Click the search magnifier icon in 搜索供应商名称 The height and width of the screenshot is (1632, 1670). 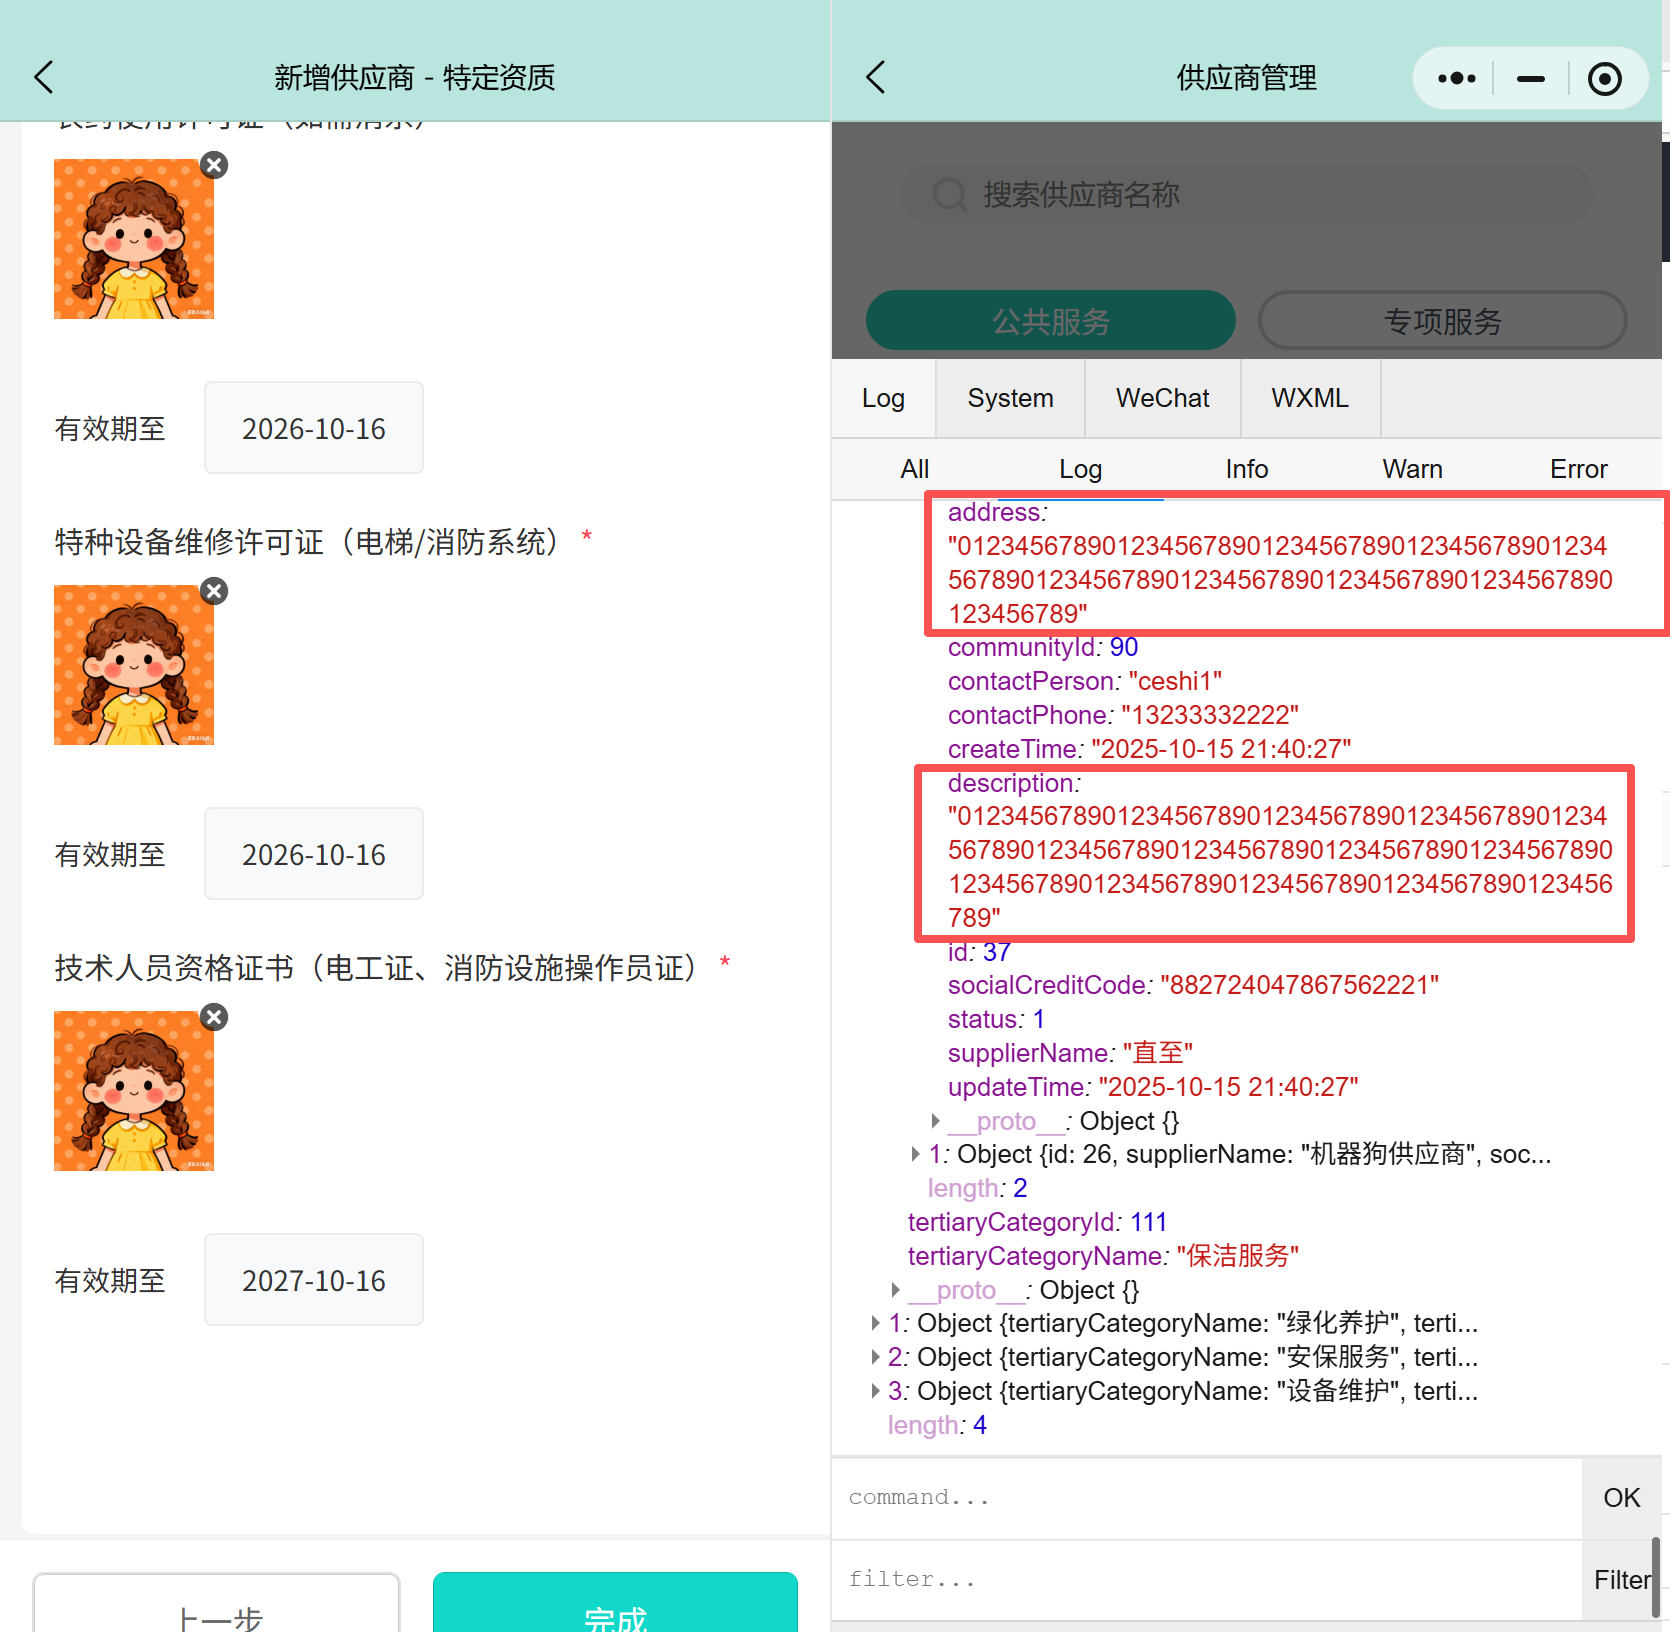pos(949,194)
